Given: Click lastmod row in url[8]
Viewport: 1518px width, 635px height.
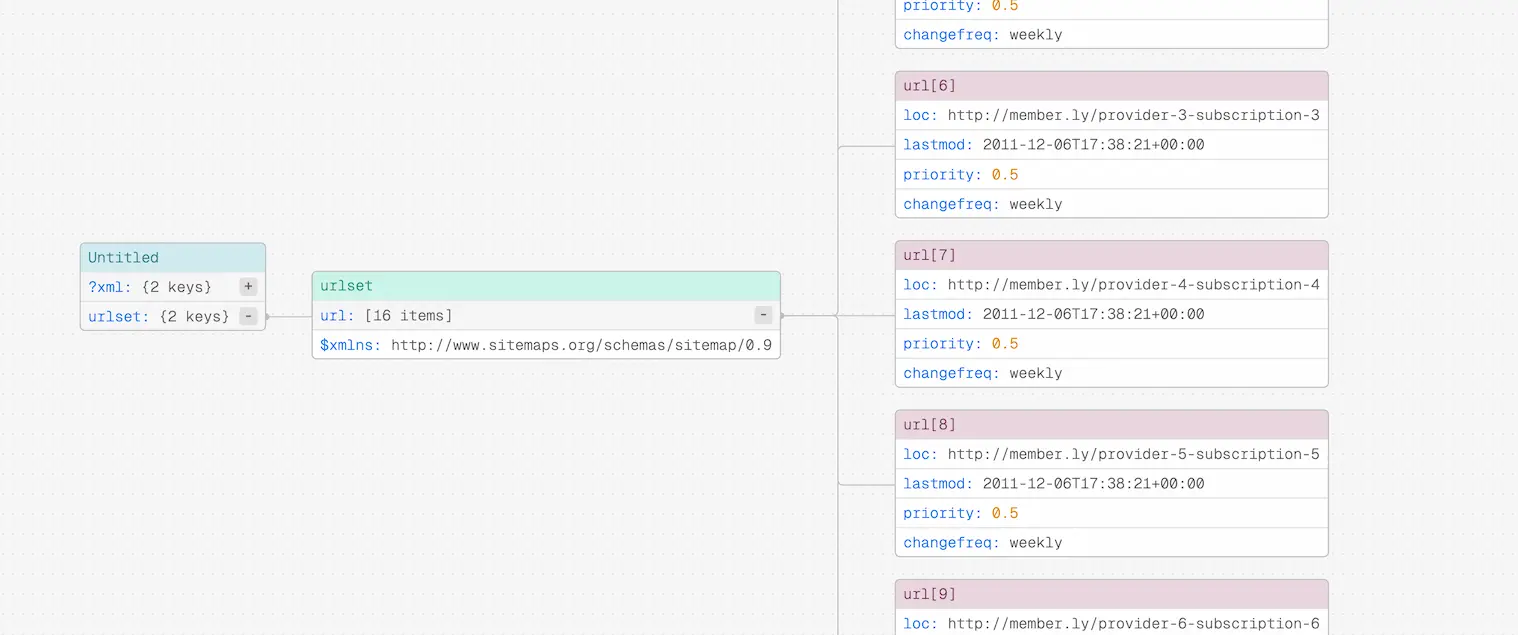Looking at the screenshot, I should [x=1111, y=483].
